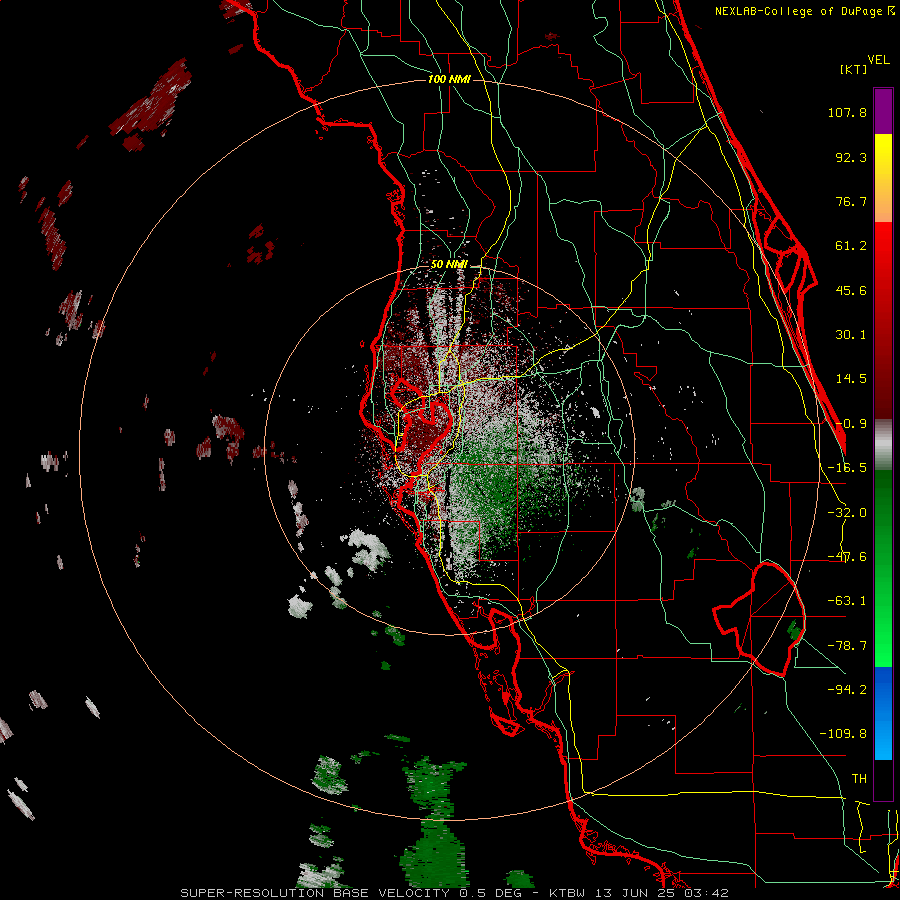Click the [KT] units label
This screenshot has height=900, width=900.
[854, 69]
